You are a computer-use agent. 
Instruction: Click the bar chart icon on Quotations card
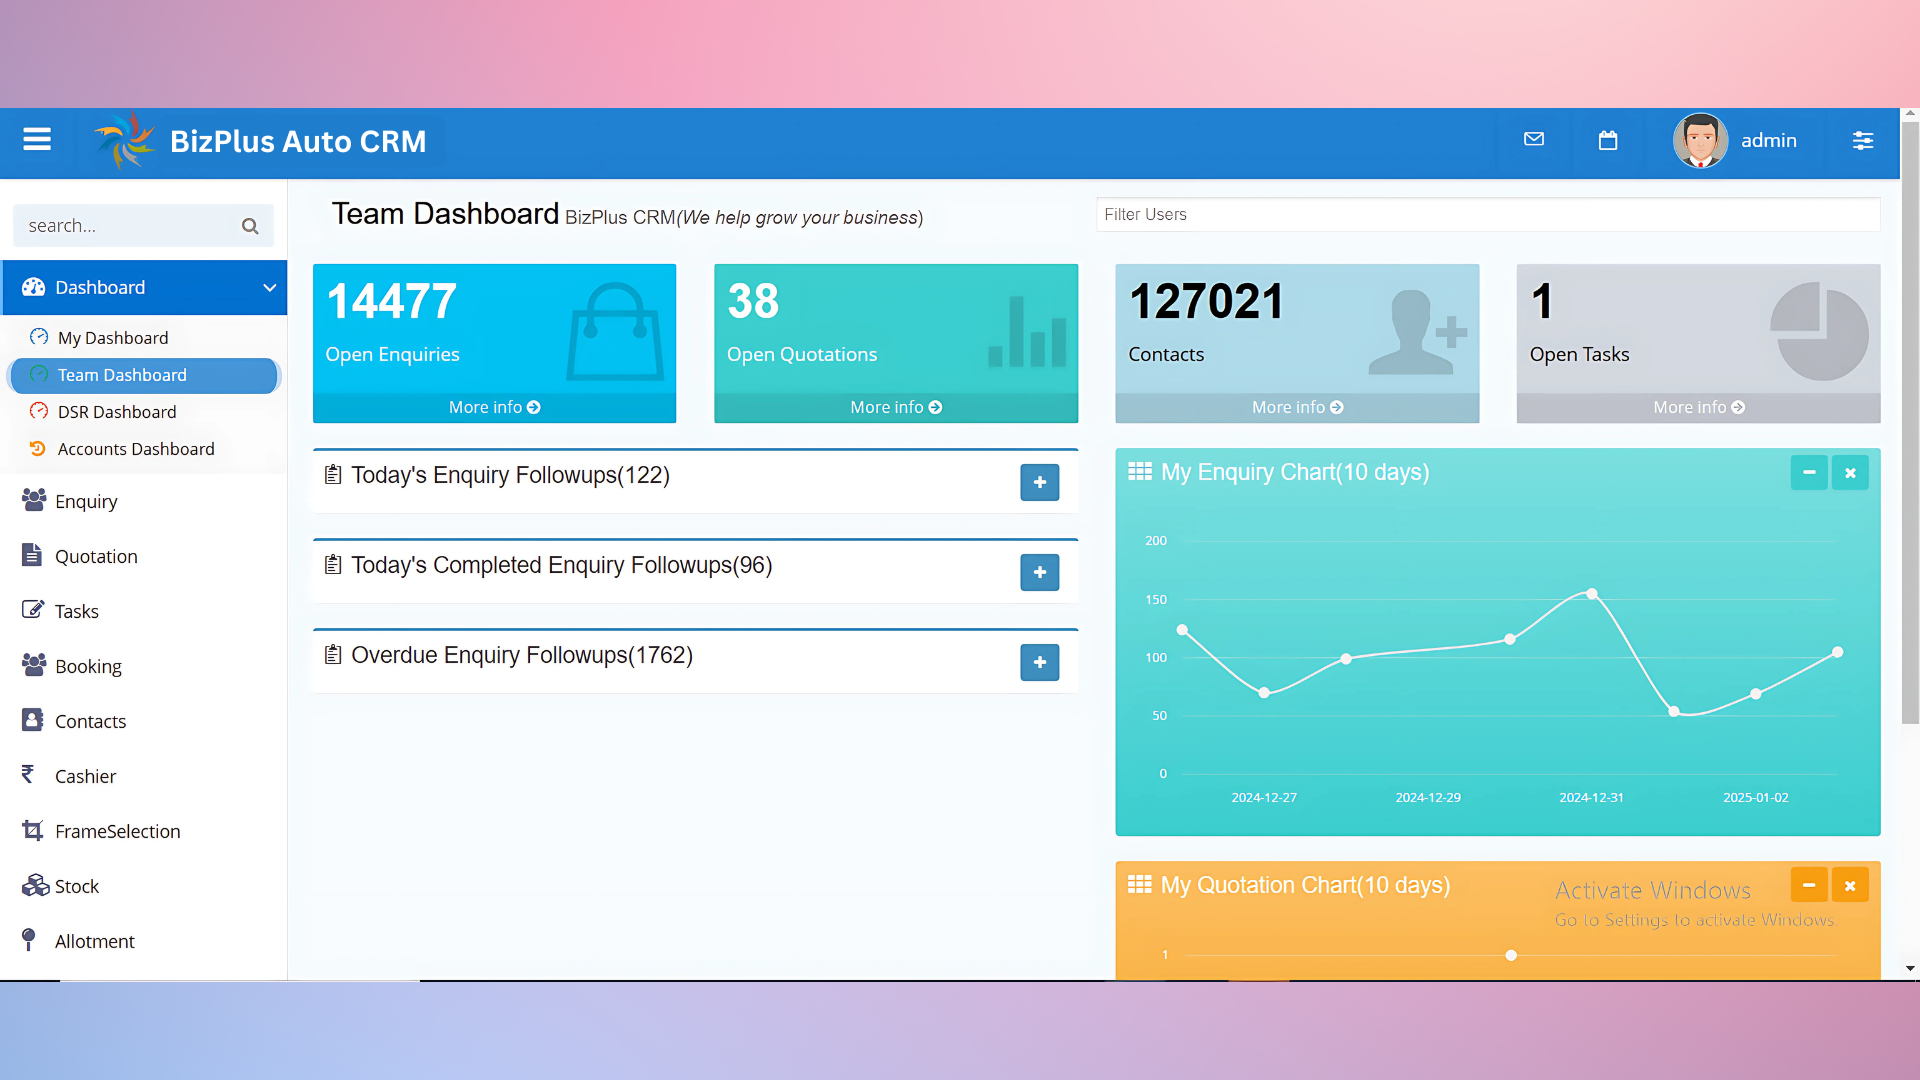coord(1027,332)
